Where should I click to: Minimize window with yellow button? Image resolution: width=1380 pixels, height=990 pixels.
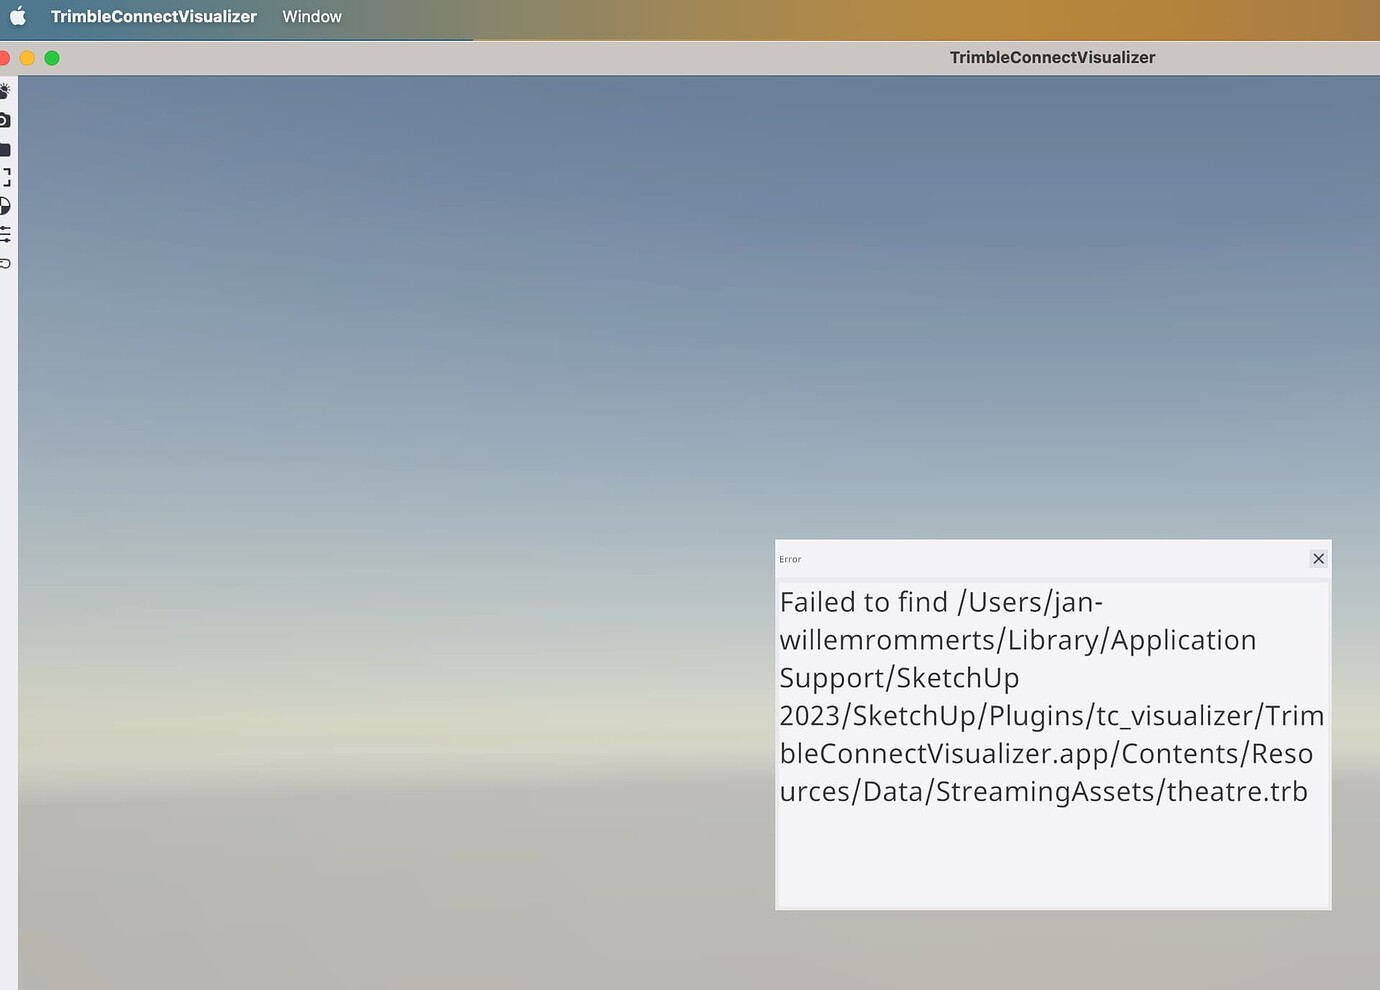(x=27, y=58)
